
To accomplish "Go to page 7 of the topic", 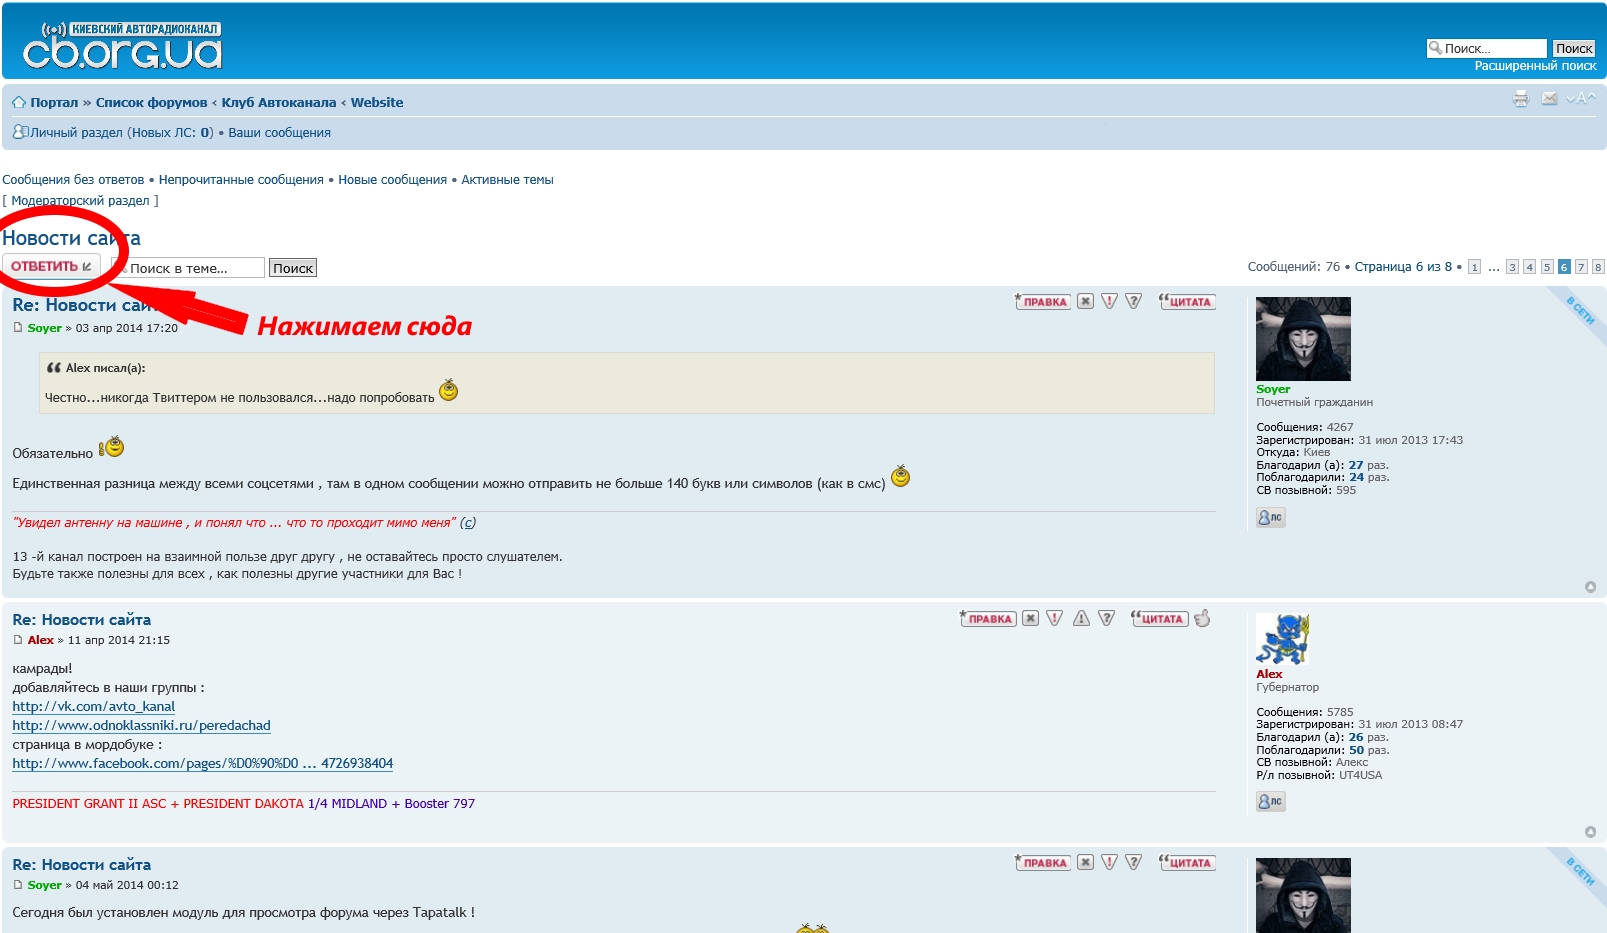I will coord(1581,267).
